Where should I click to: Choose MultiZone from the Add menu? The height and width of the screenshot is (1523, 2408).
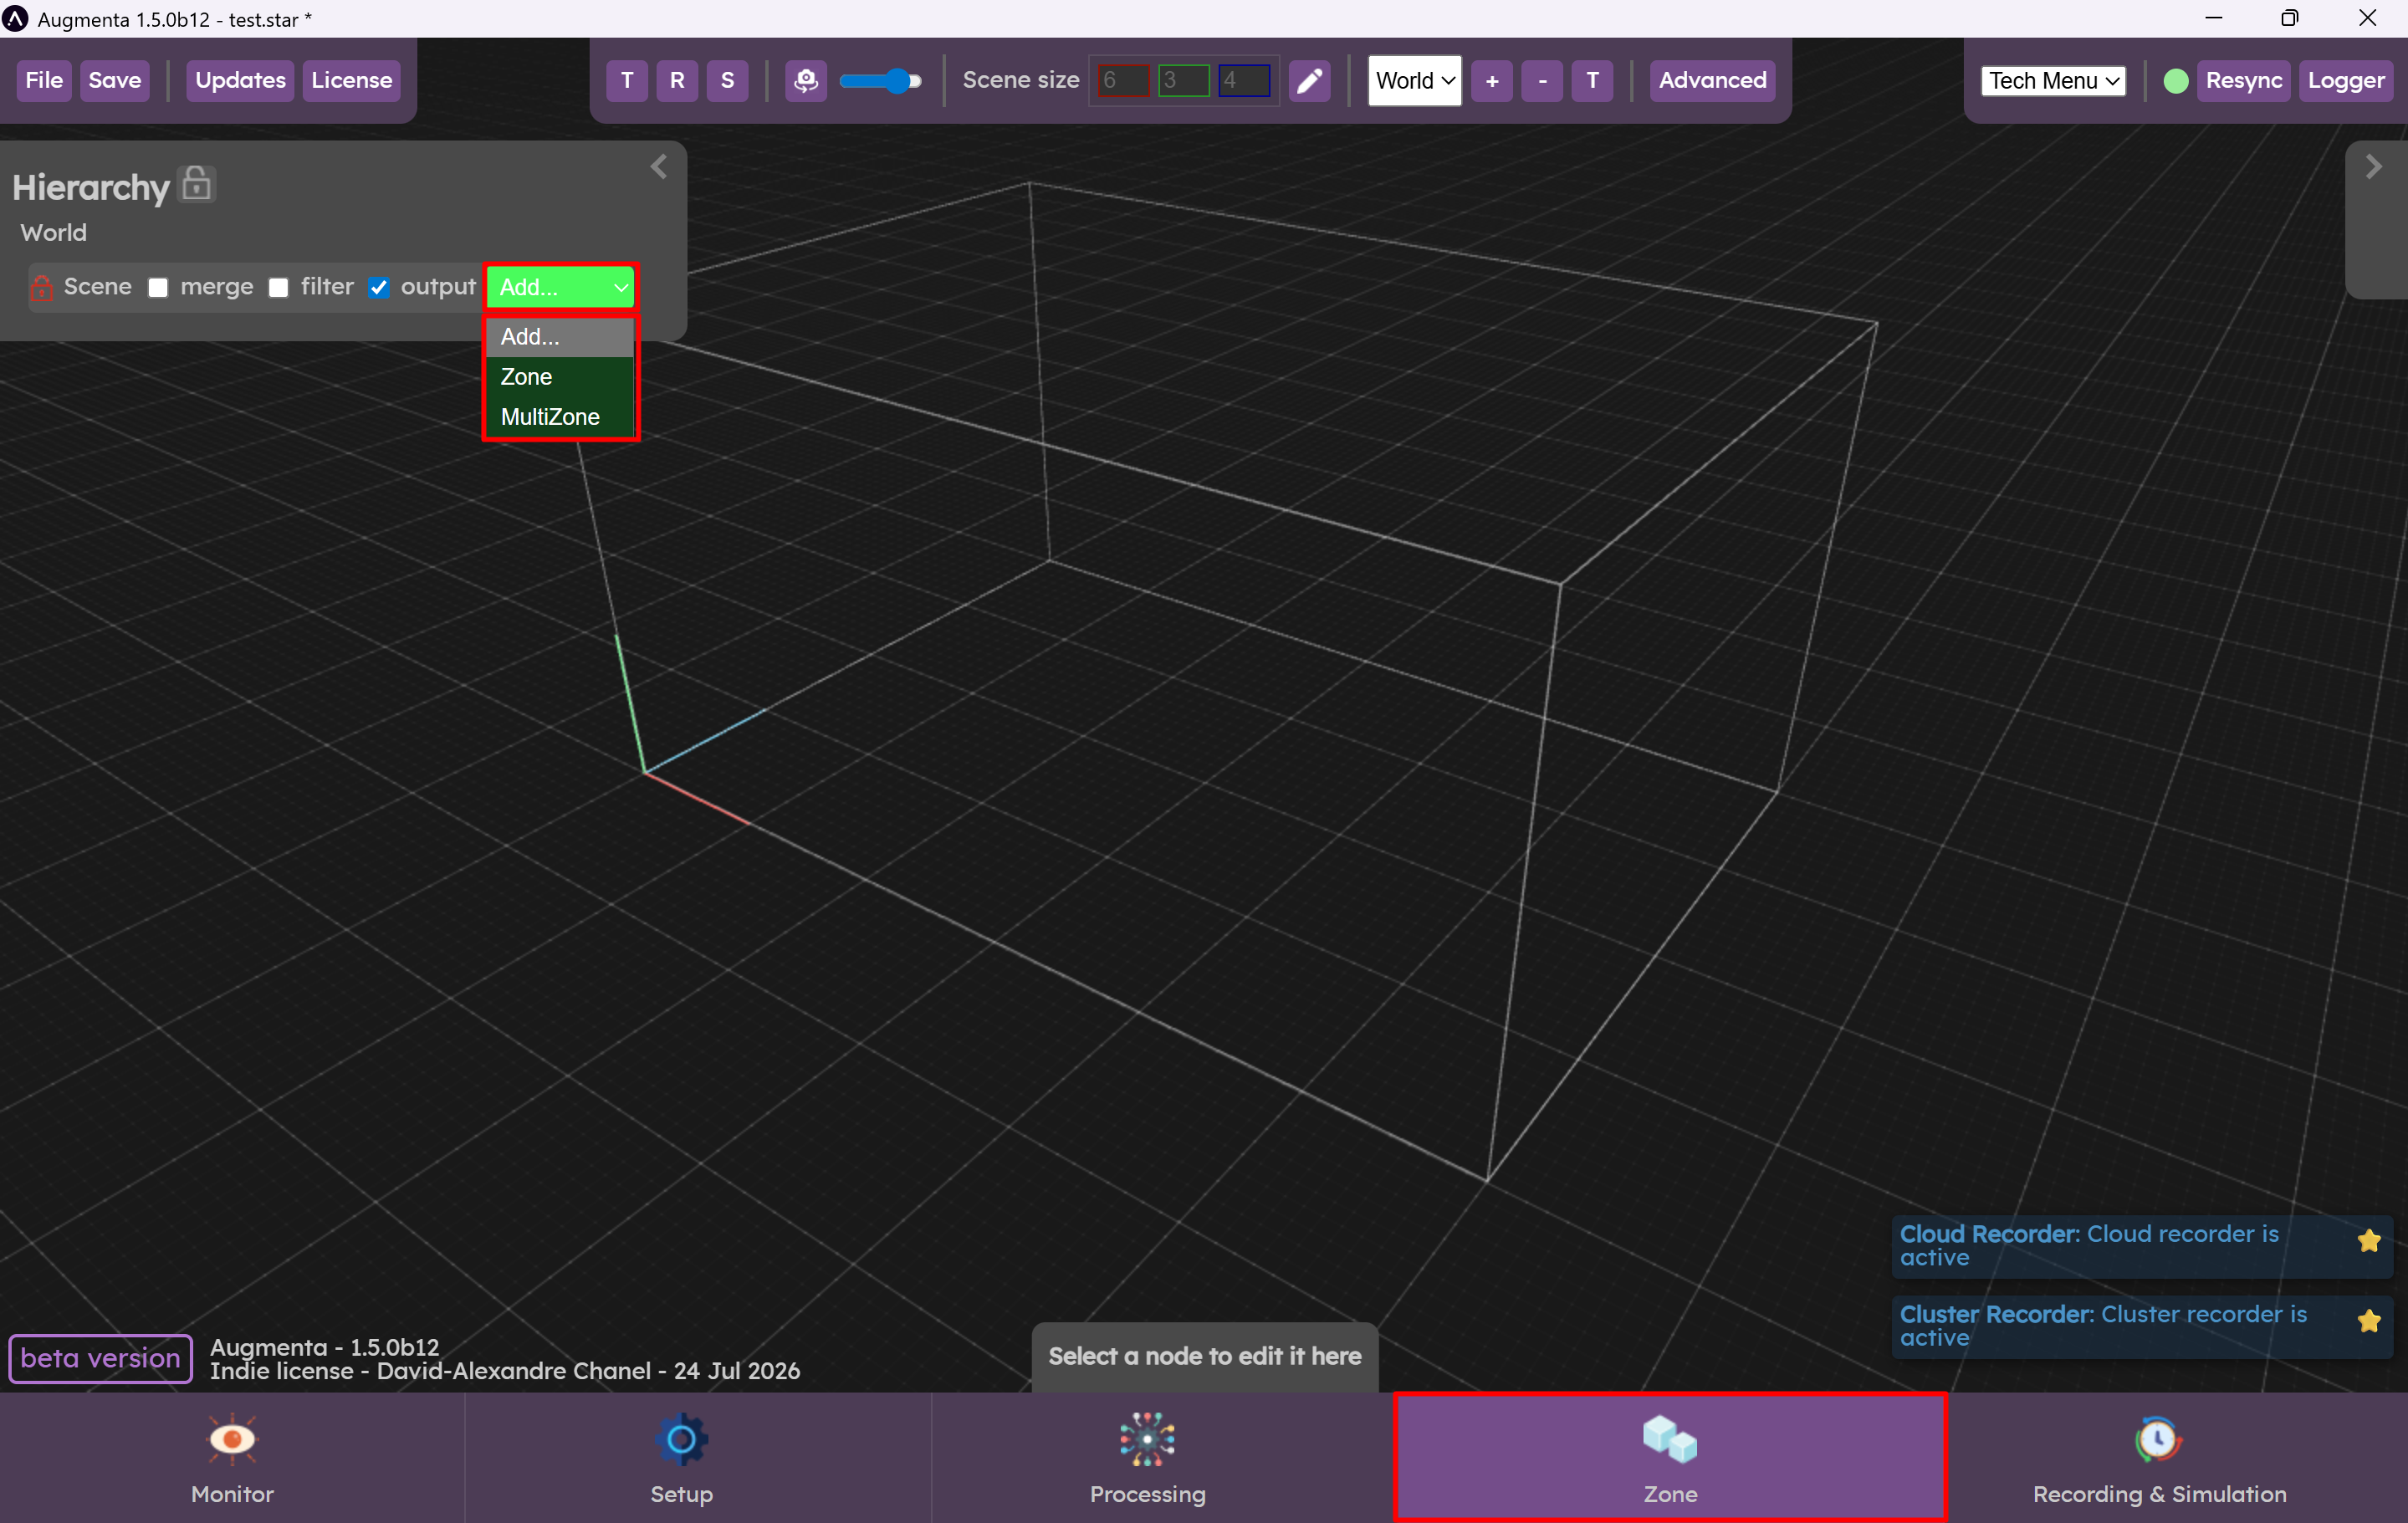pyautogui.click(x=550, y=417)
